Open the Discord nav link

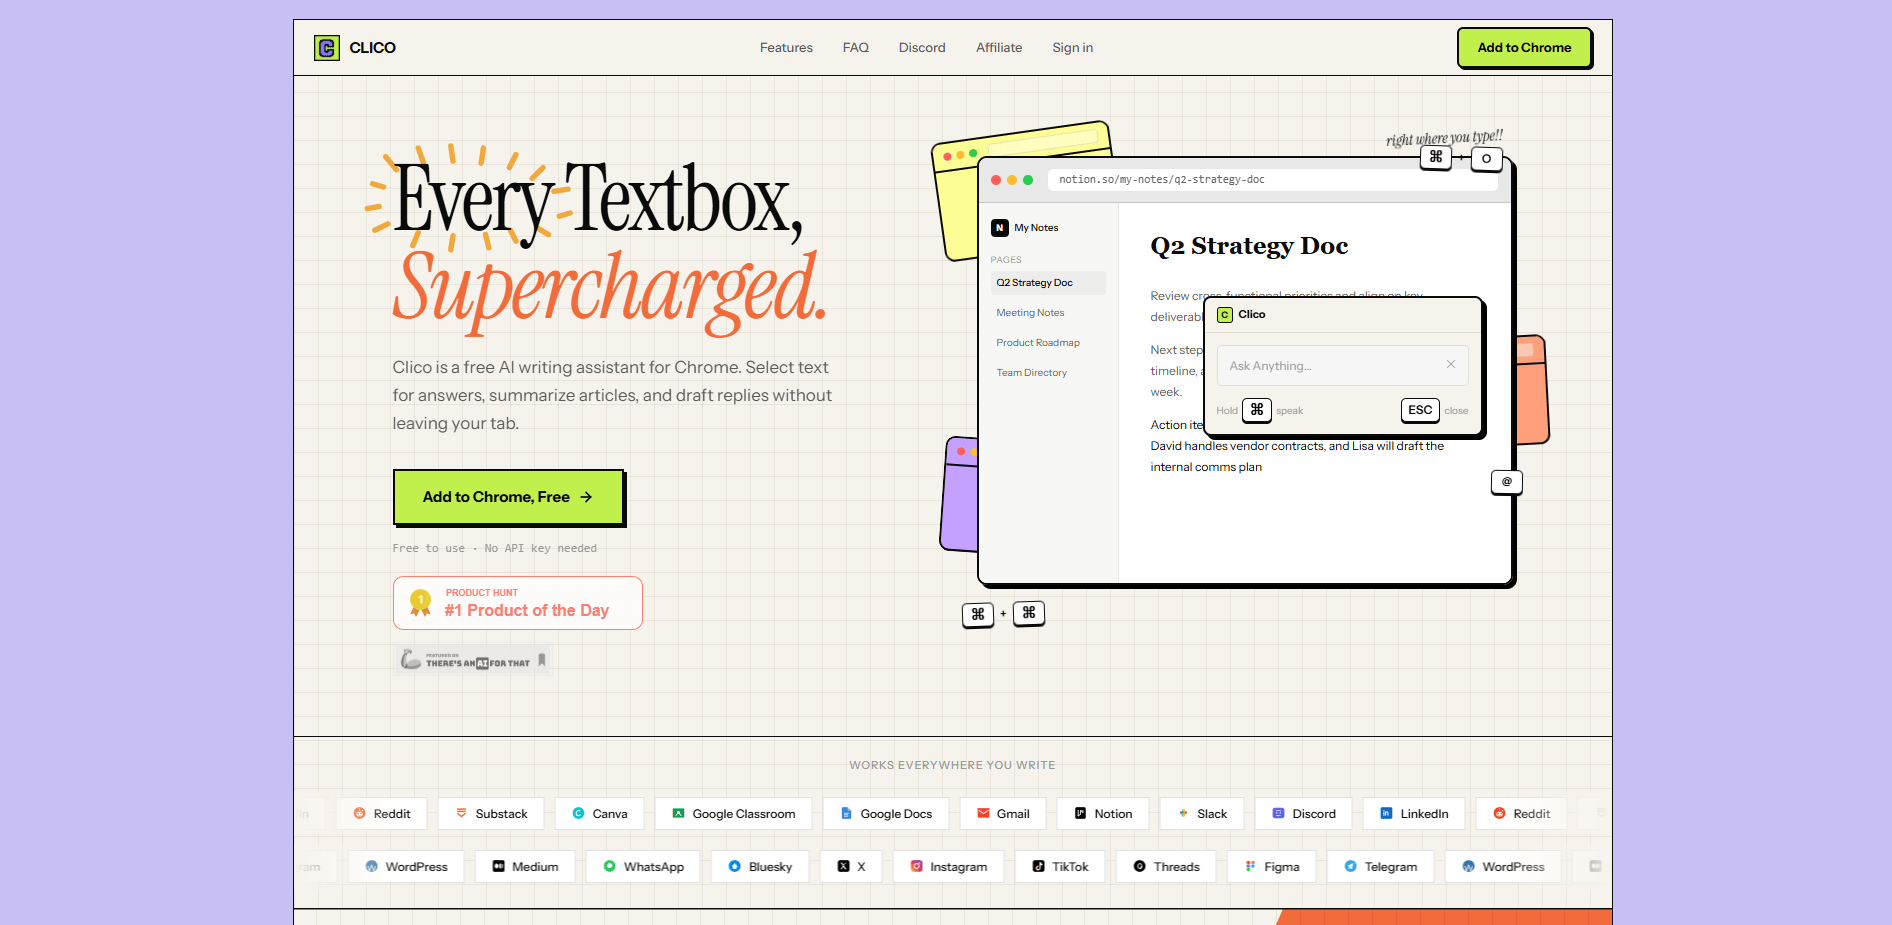pyautogui.click(x=922, y=48)
